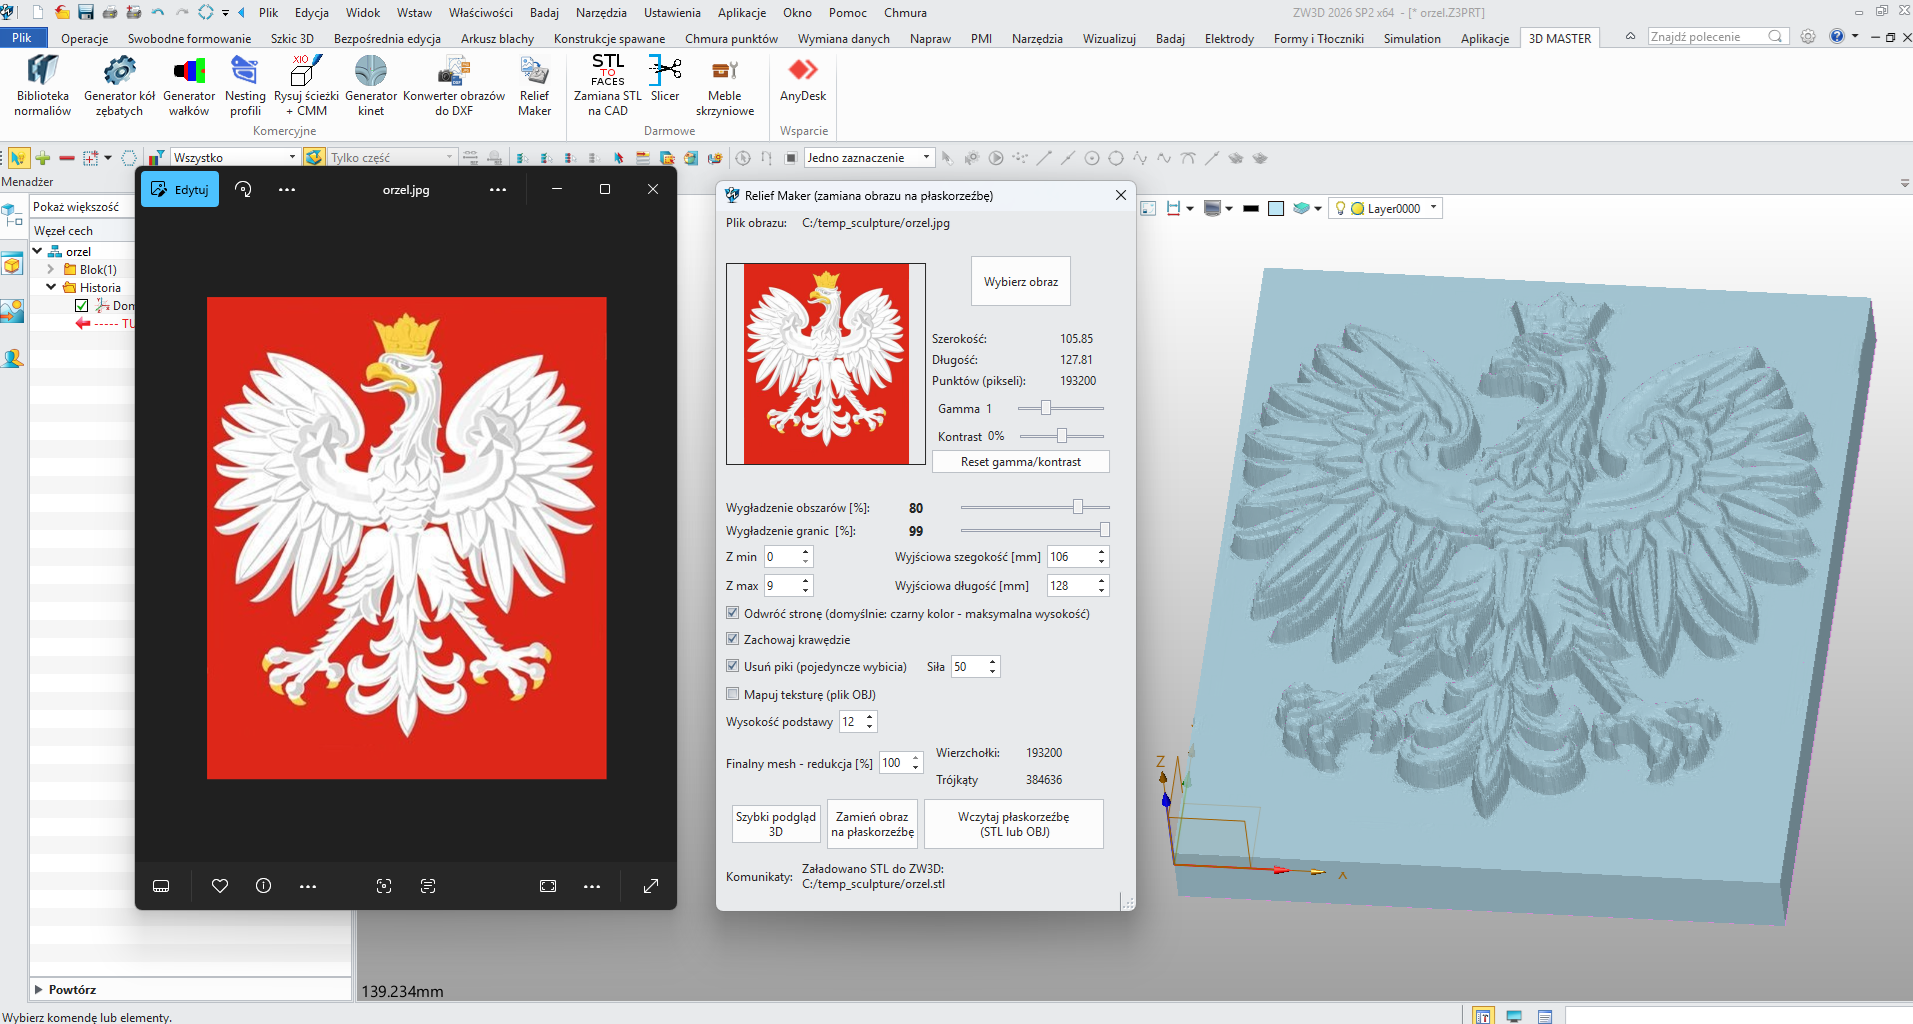1913x1024 pixels.
Task: Uncheck the Historia item checkbox
Action: (x=82, y=306)
